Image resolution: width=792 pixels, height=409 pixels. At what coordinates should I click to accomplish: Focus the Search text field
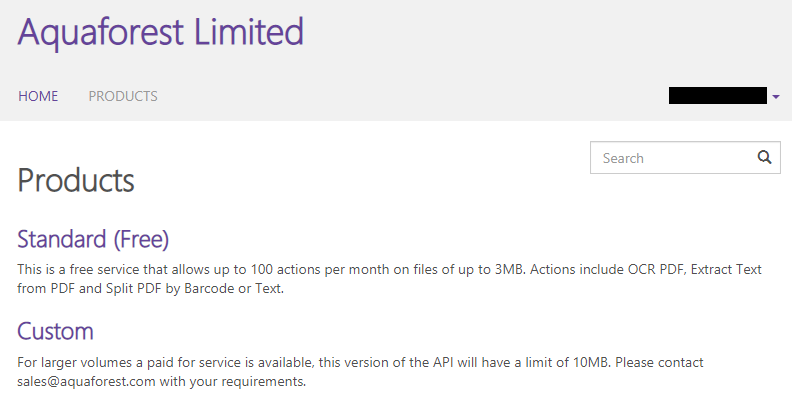pos(674,158)
